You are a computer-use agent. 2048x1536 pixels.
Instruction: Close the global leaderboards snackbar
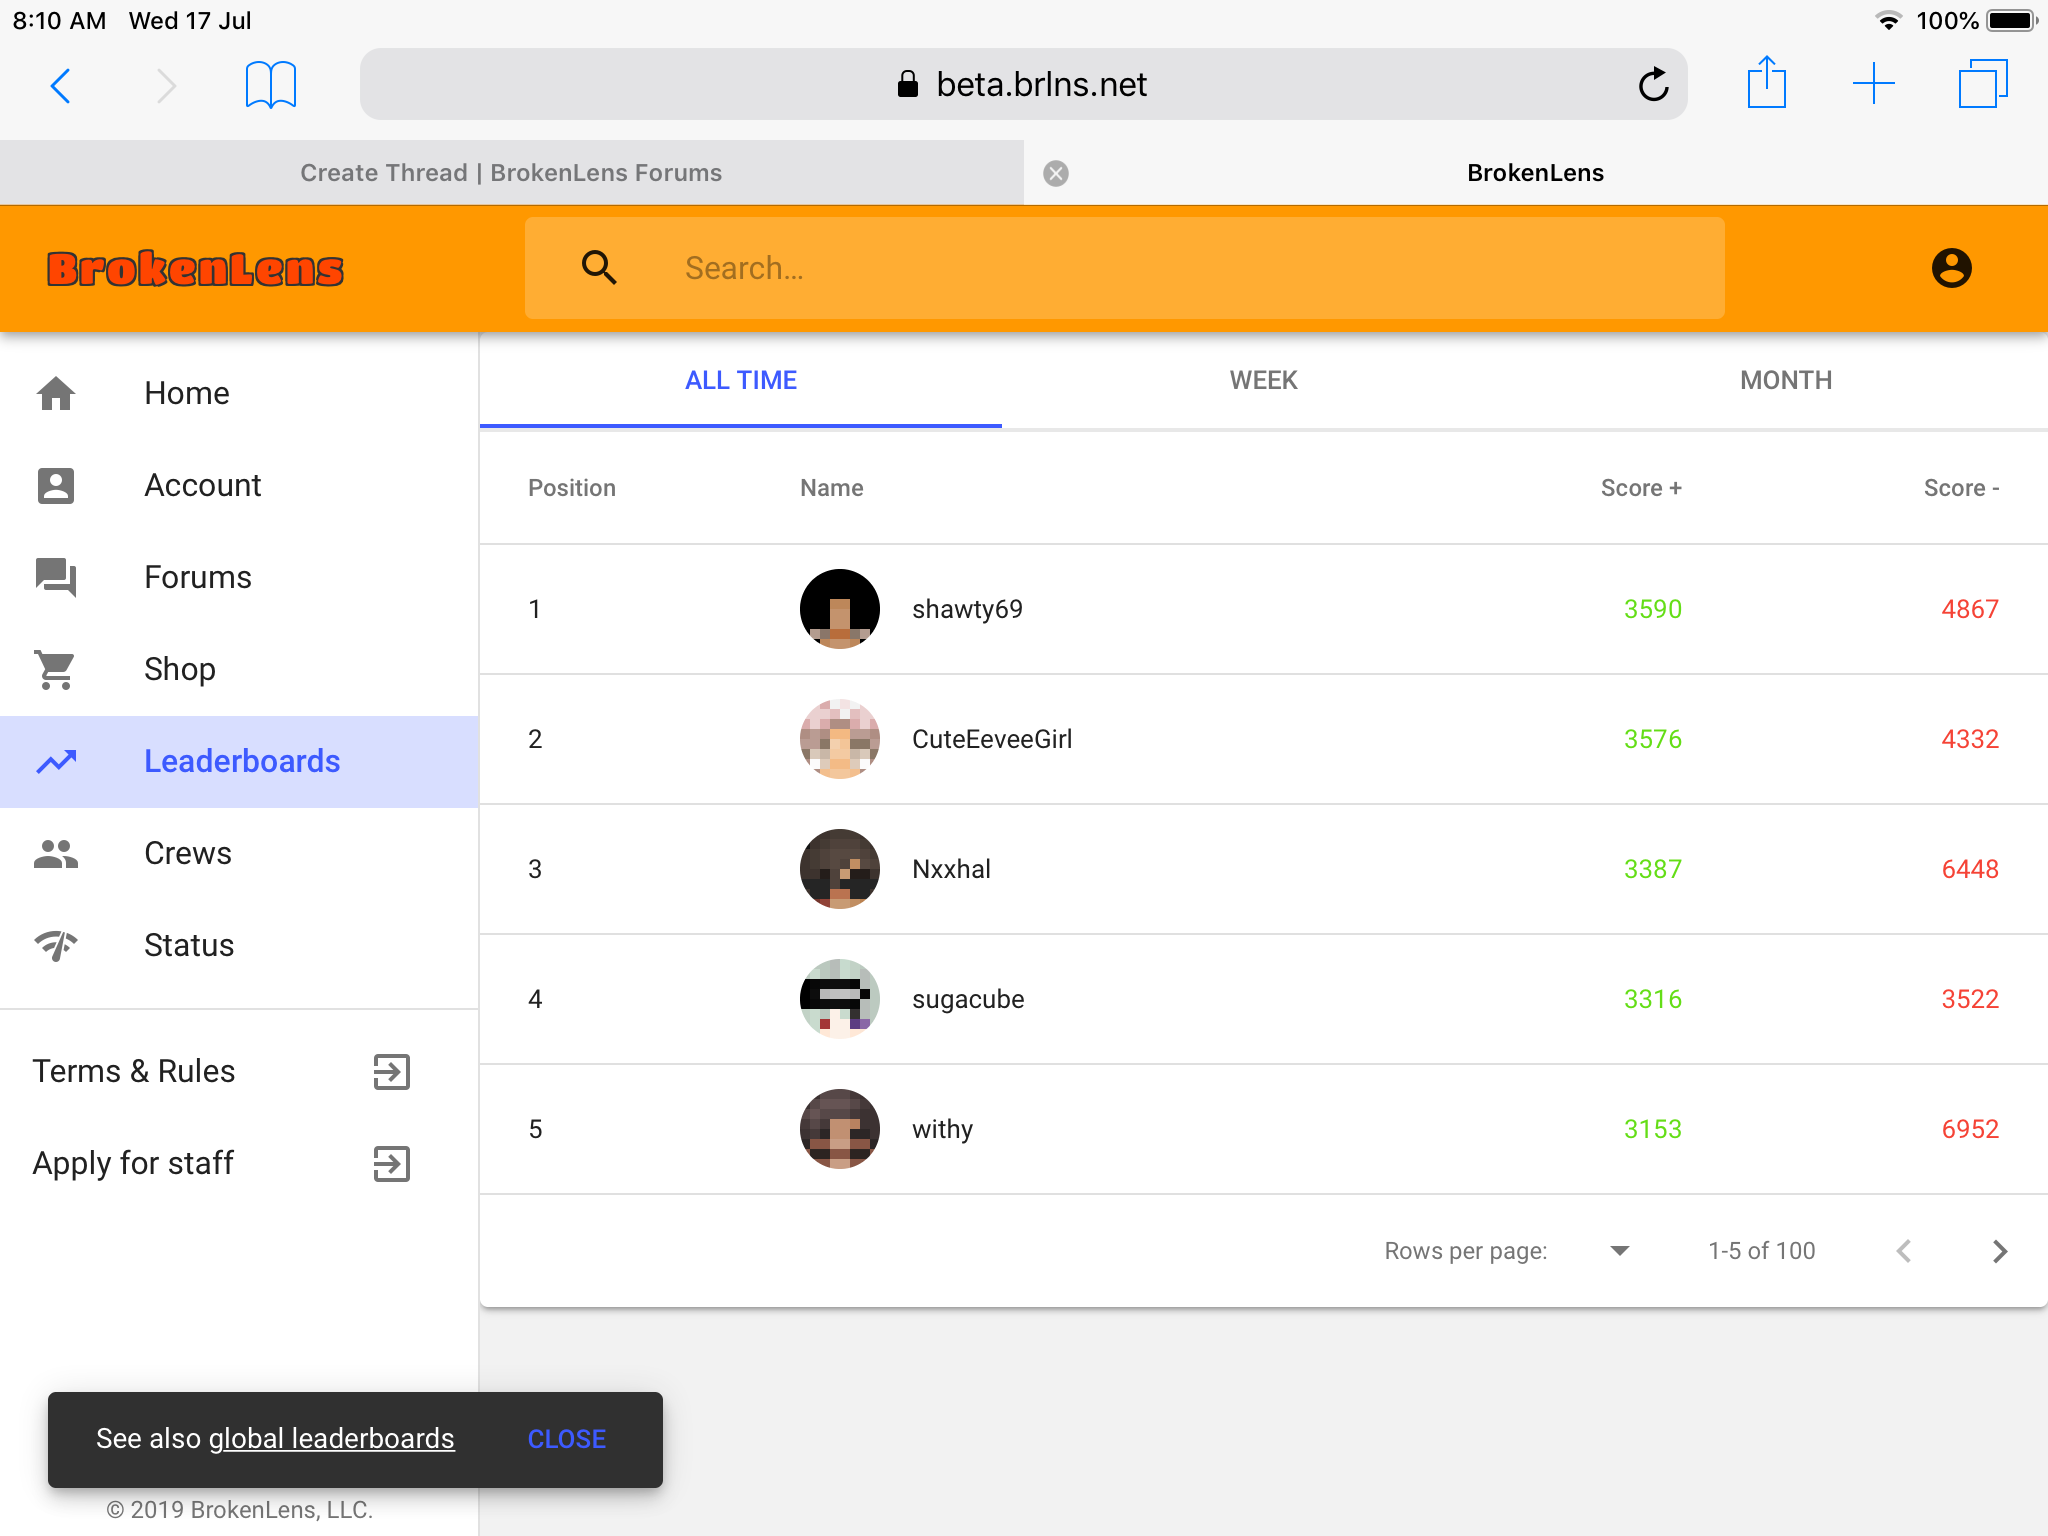point(567,1439)
